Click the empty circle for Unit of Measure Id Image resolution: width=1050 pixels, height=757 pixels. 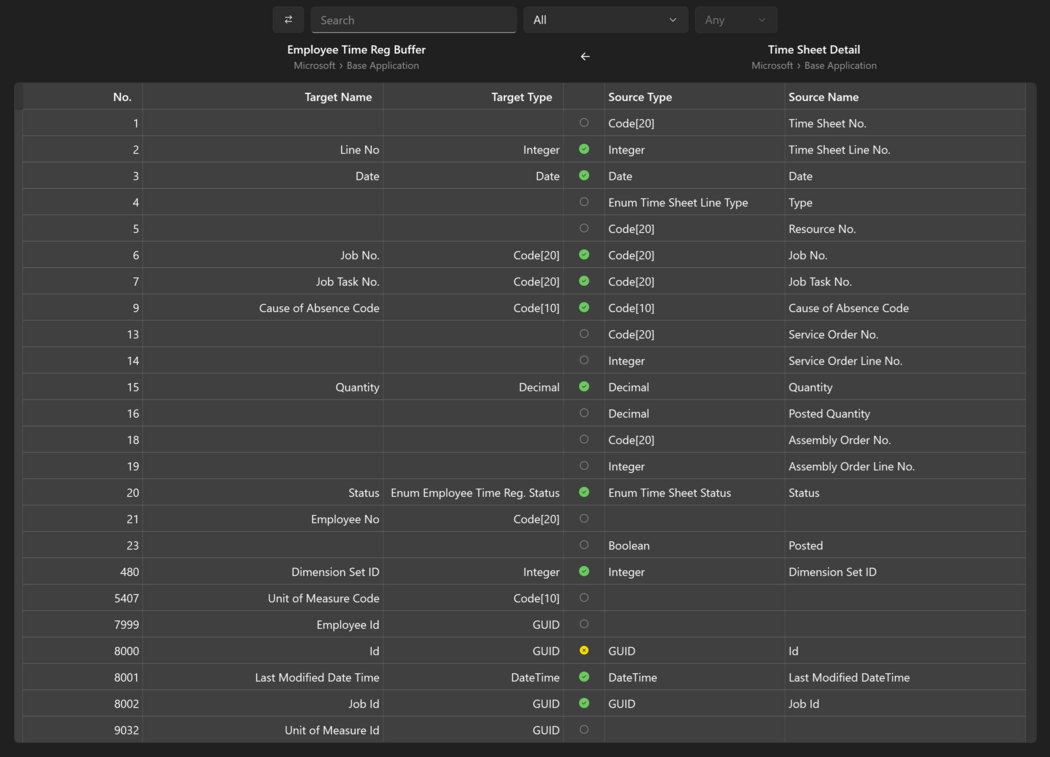coord(584,730)
